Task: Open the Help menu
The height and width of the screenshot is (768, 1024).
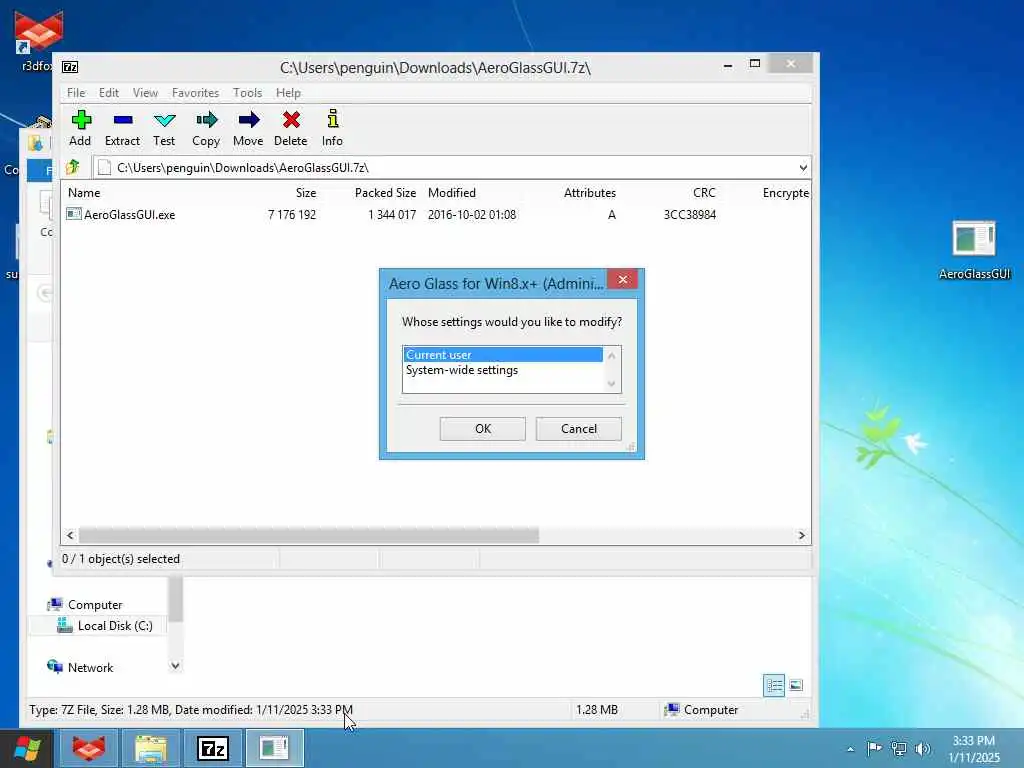Action: 288,93
